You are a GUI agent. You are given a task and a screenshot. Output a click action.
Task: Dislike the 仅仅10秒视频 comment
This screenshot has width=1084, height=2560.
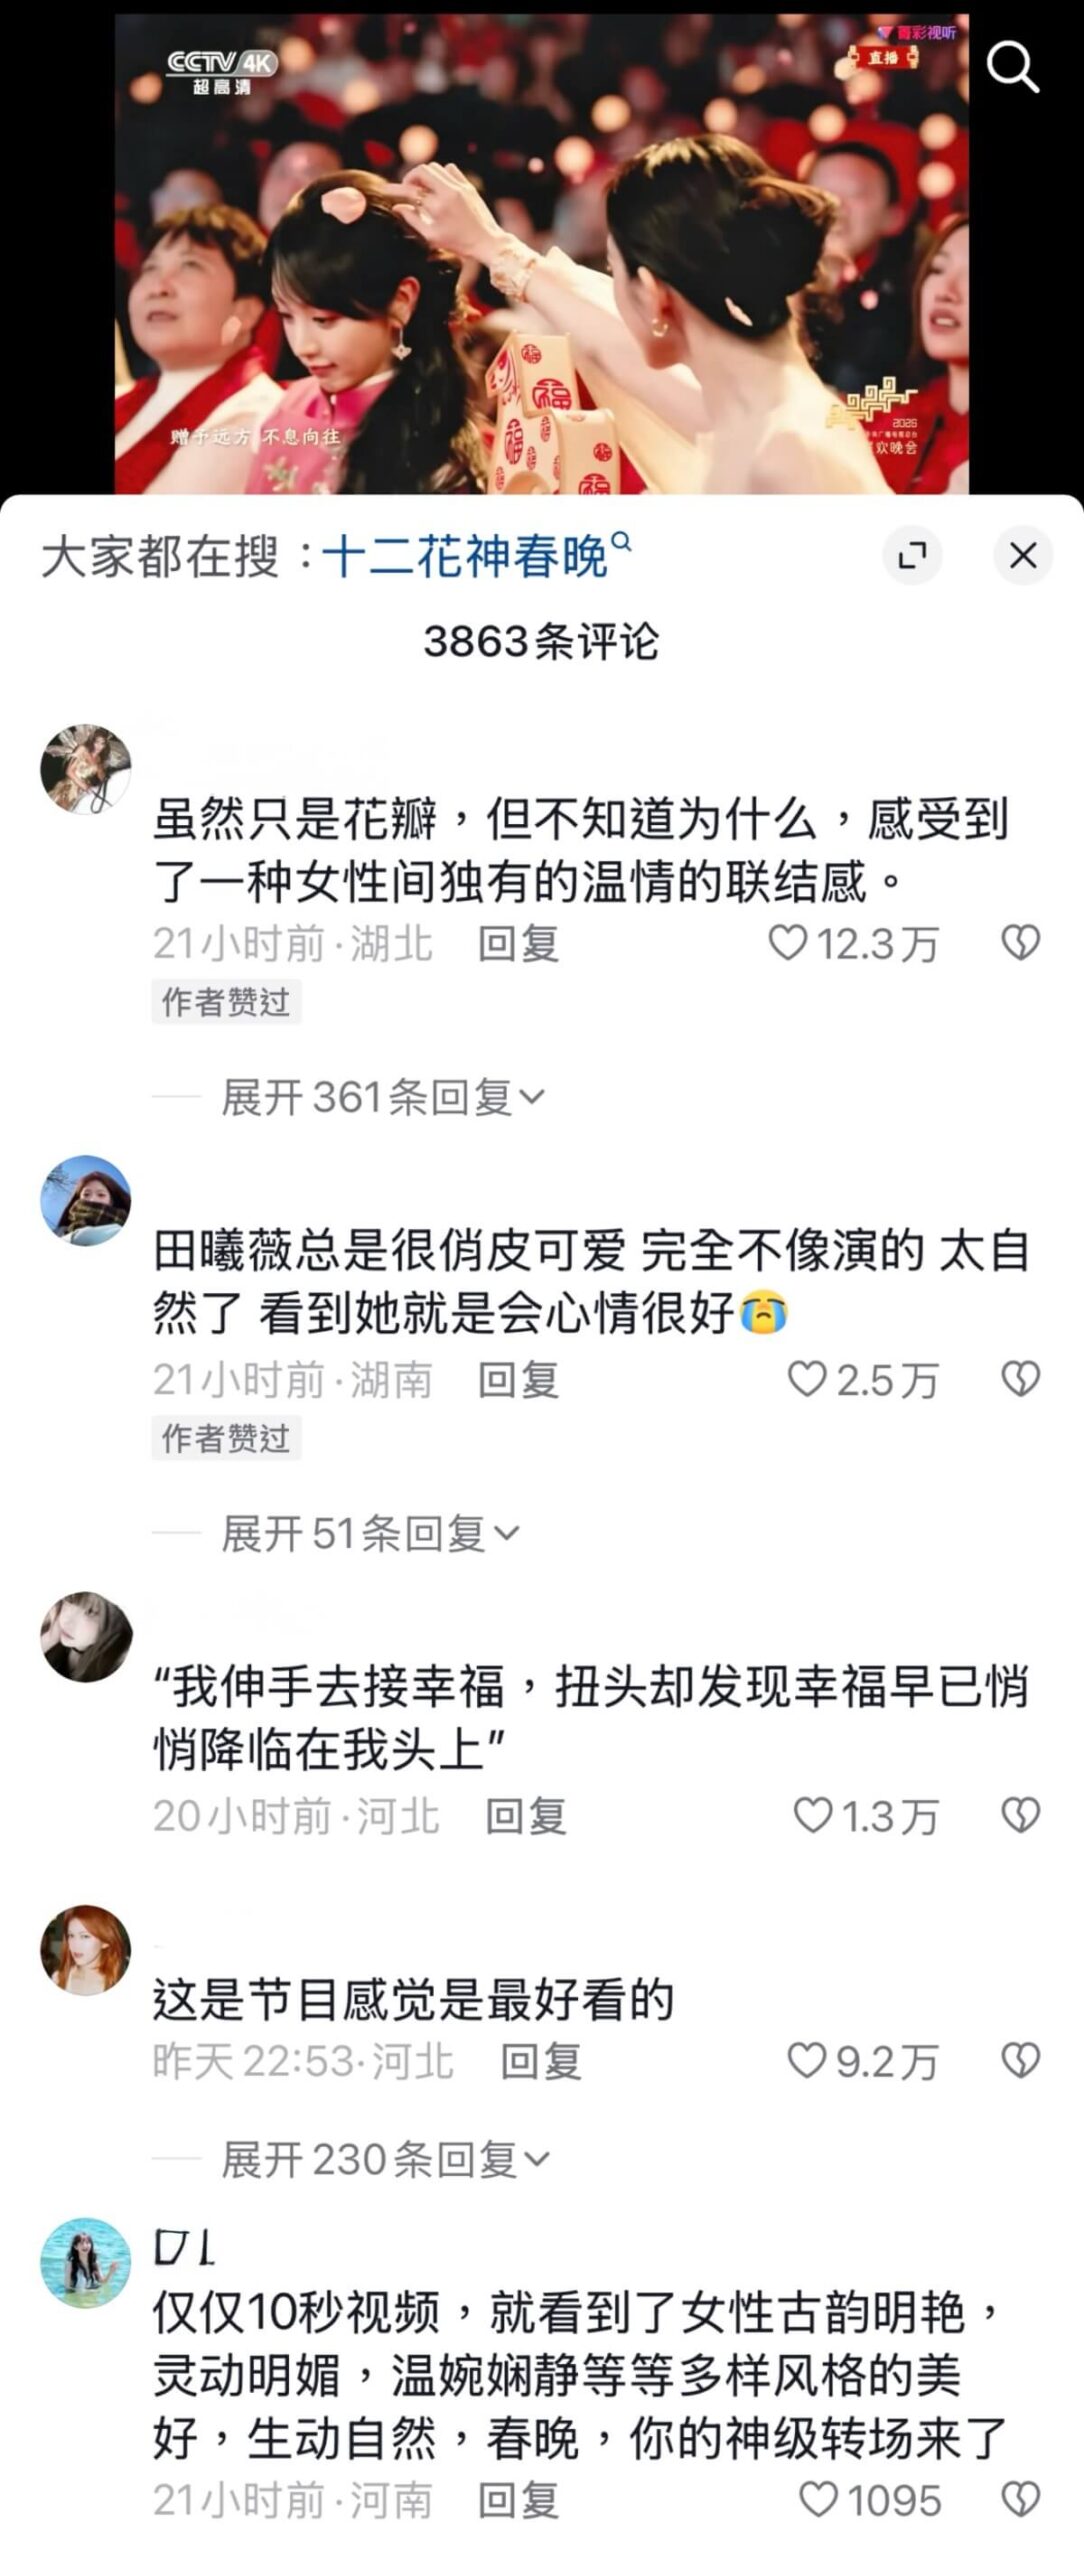point(1021,2499)
